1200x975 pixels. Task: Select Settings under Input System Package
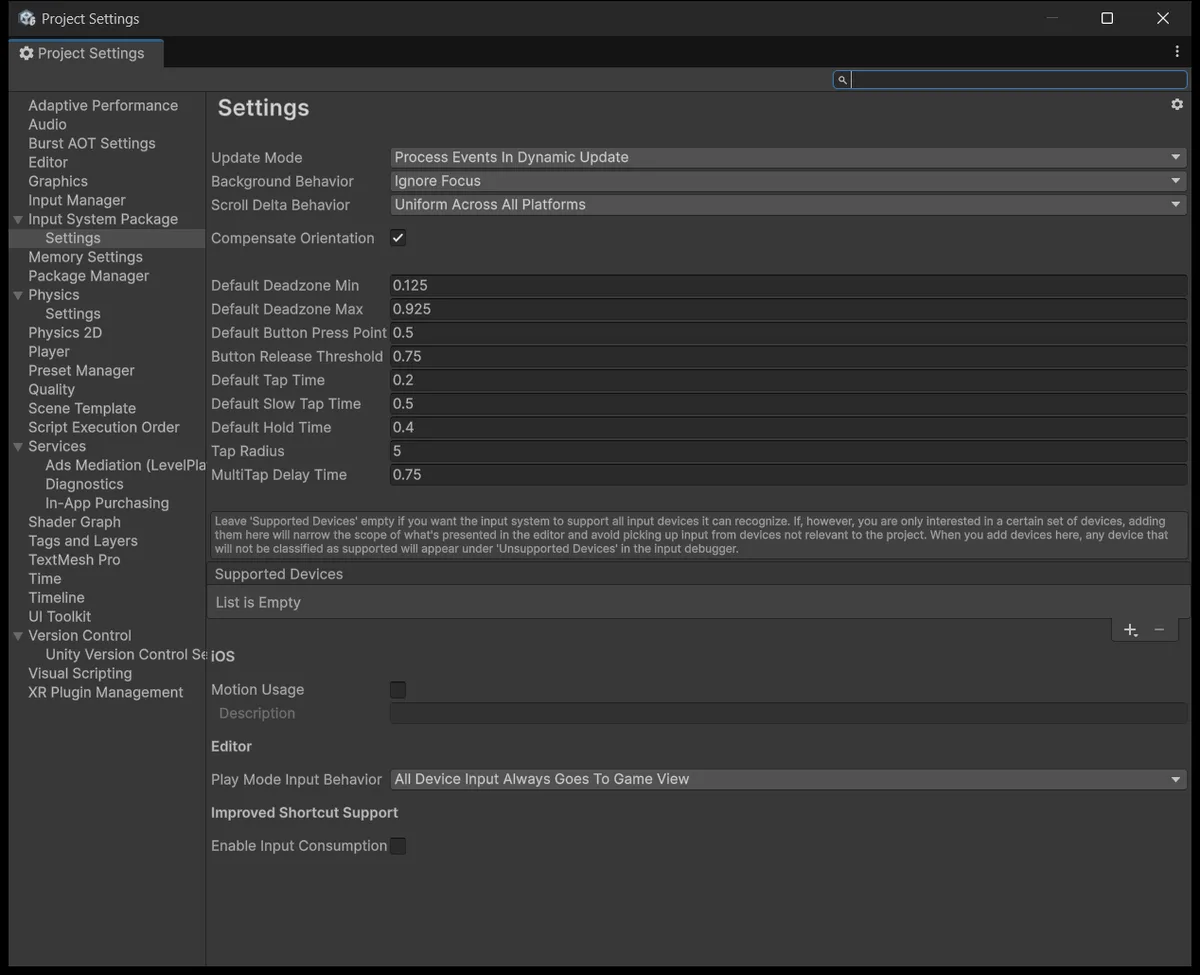73,238
